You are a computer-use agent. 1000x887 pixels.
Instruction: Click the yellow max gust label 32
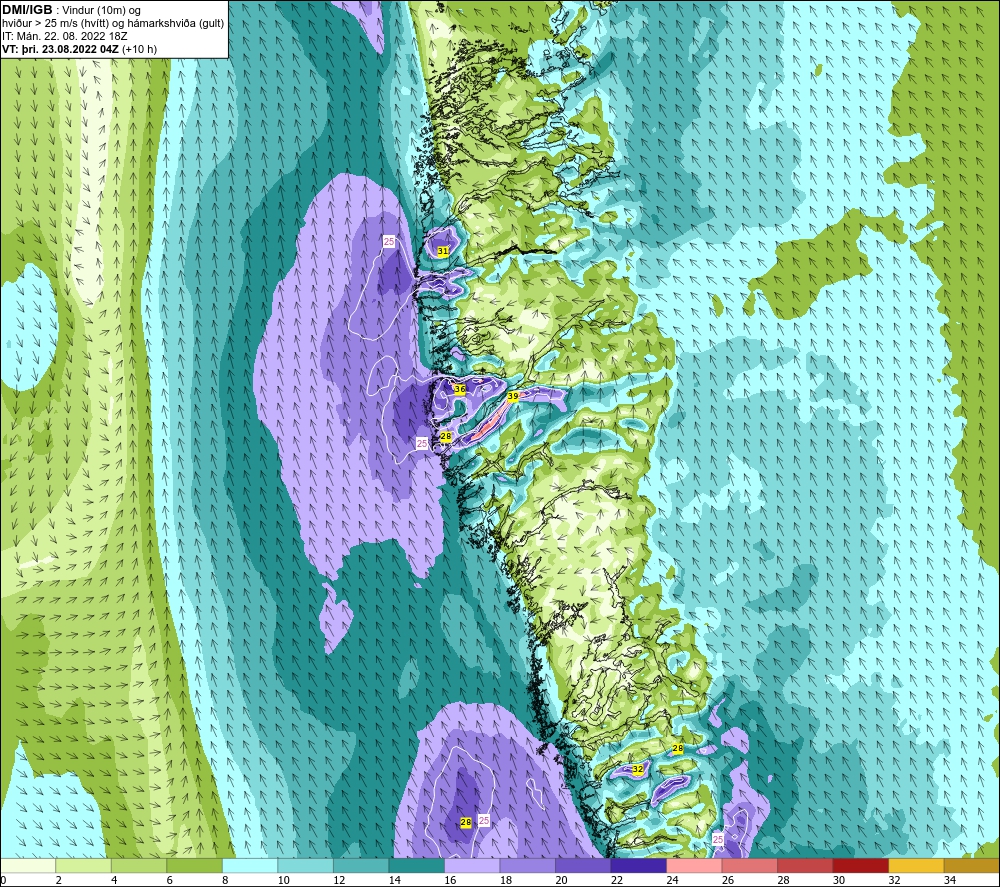pos(638,770)
